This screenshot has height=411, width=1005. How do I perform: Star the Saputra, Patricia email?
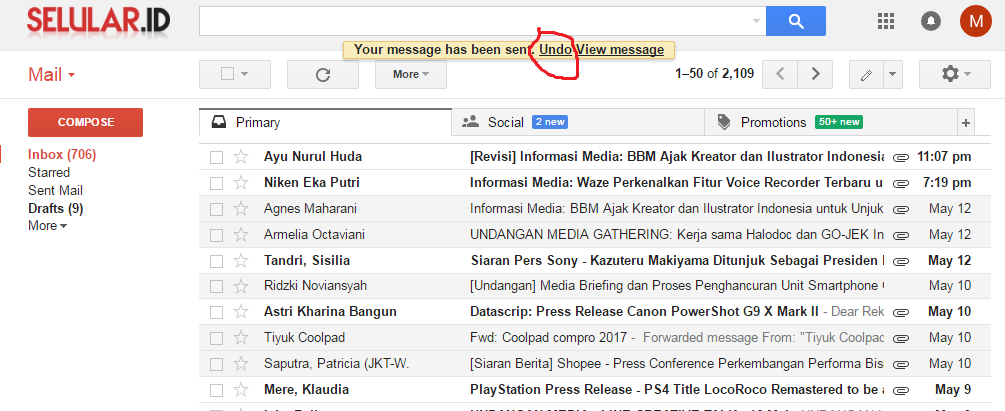(x=241, y=364)
